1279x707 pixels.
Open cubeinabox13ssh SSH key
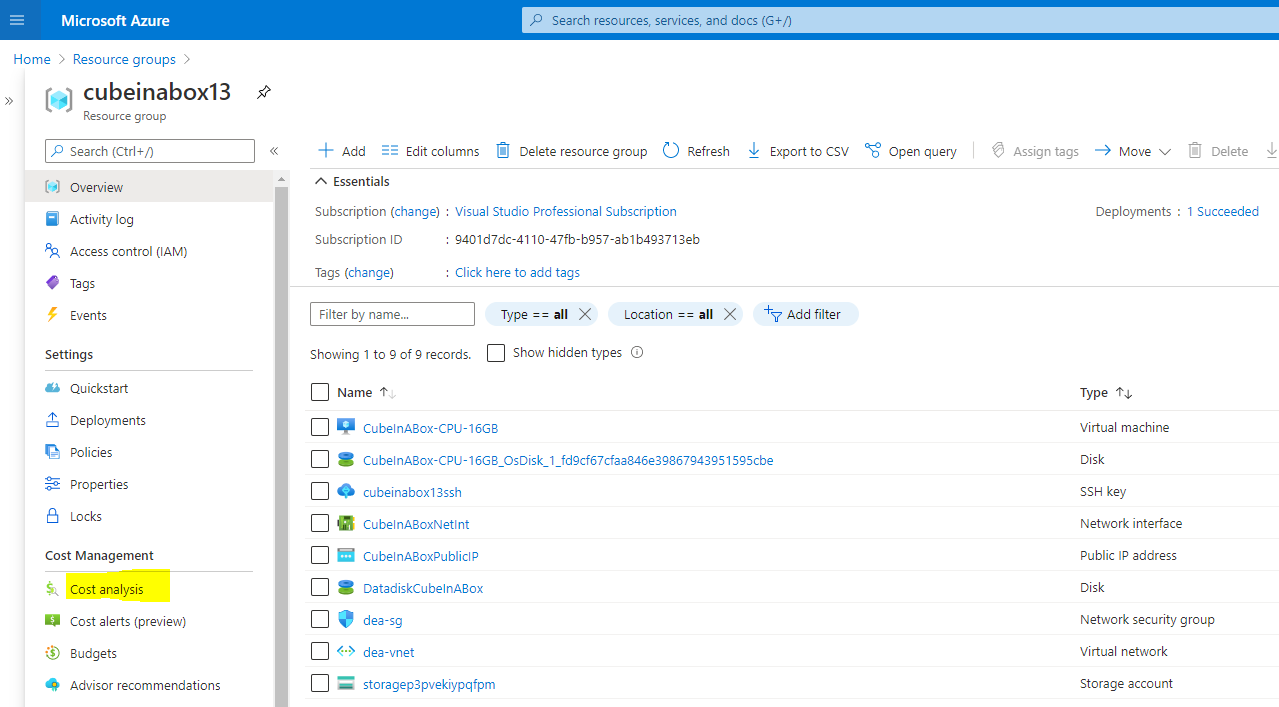[x=412, y=492]
